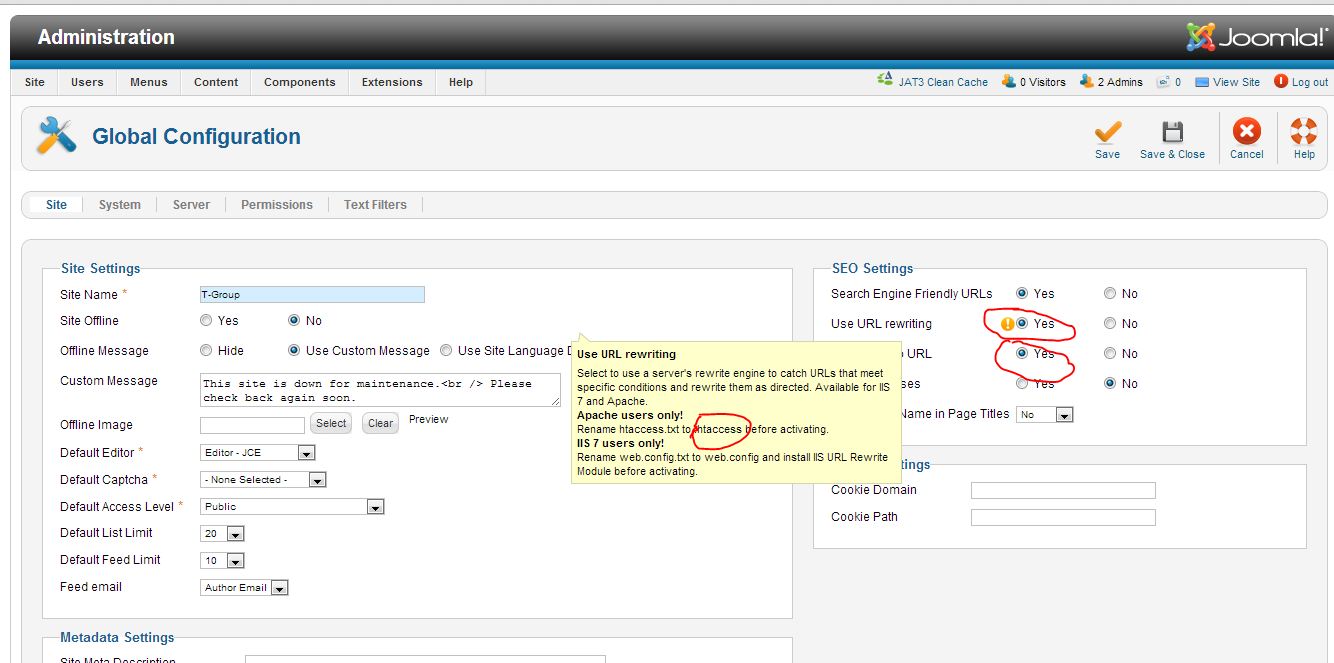Click the Save checkmark icon
1334x663 pixels.
point(1107,132)
